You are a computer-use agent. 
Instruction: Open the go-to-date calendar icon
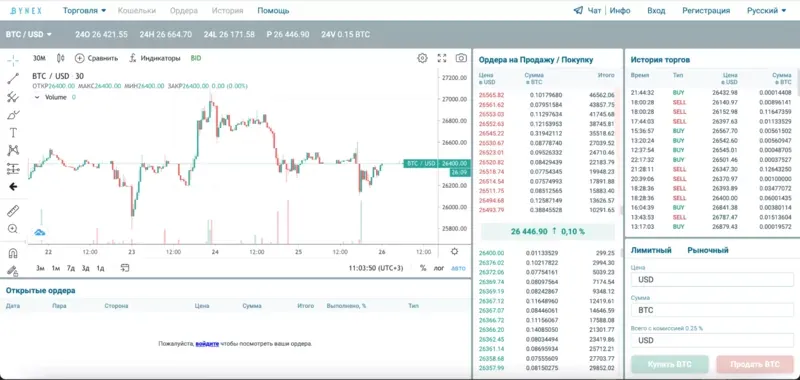click(x=125, y=268)
